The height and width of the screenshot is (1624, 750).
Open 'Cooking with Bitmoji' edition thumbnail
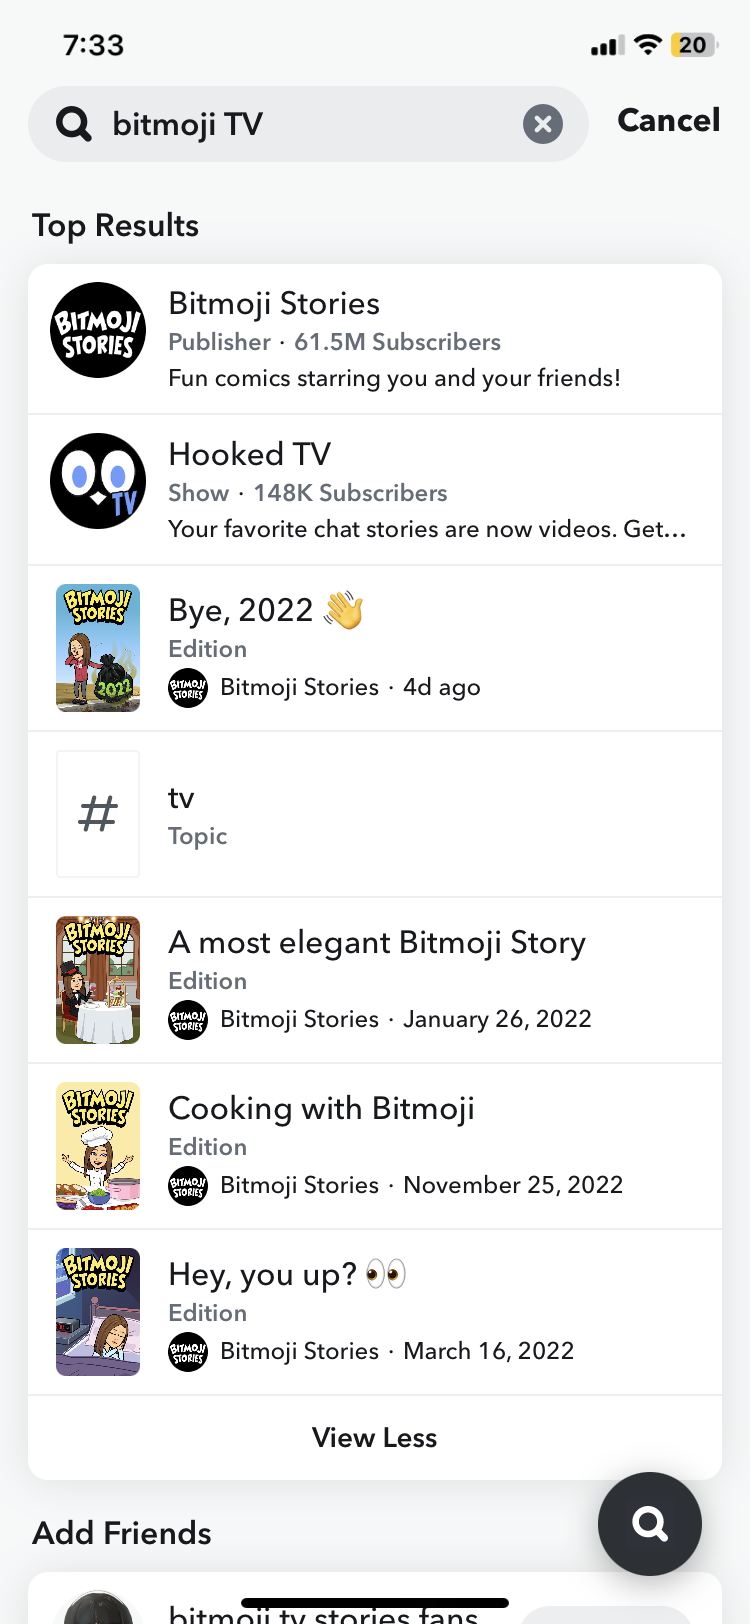coord(98,1146)
